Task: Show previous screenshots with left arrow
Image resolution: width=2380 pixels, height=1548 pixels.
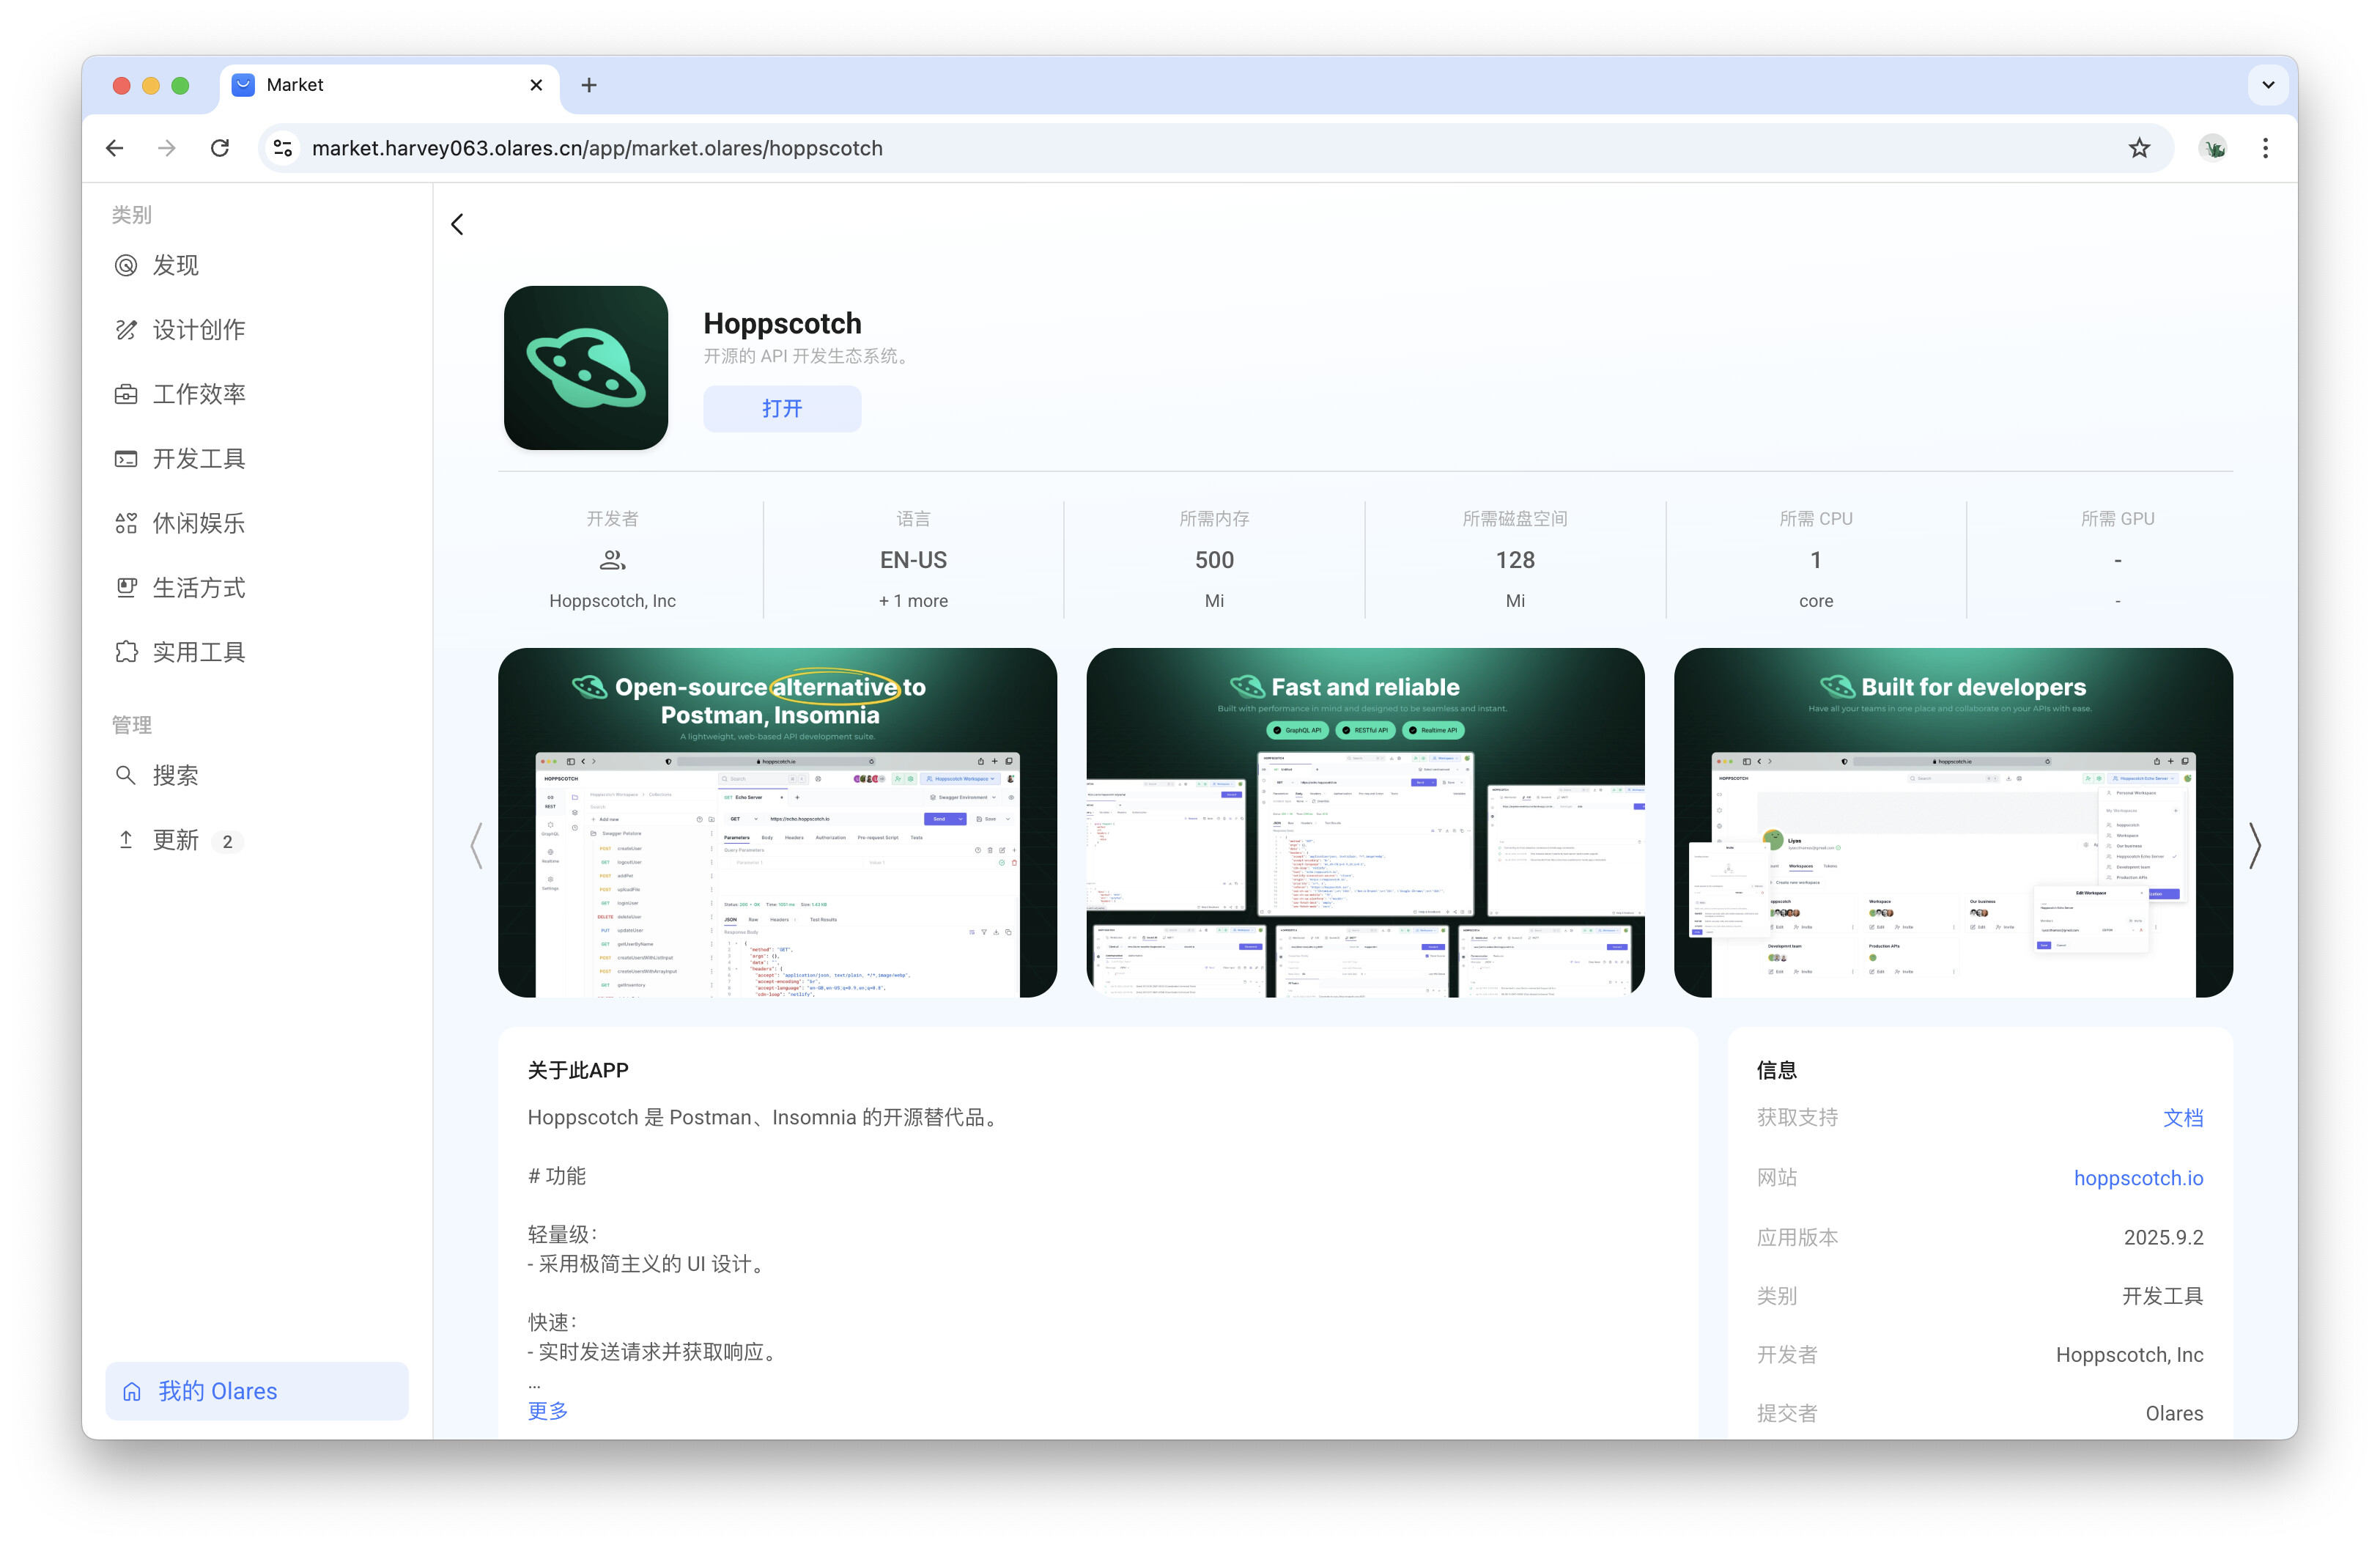Action: click(477, 846)
